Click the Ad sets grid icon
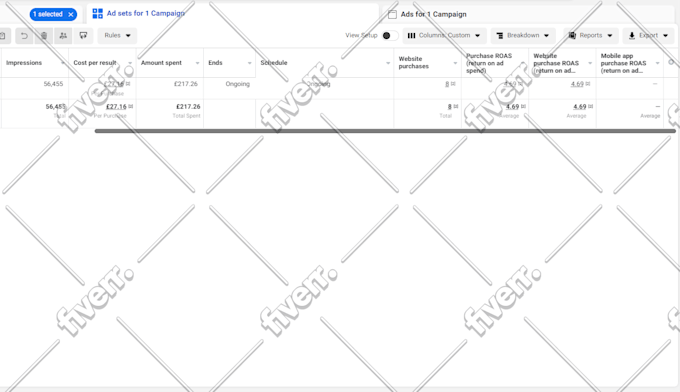Screen dimensions: 680x392 [98, 13]
